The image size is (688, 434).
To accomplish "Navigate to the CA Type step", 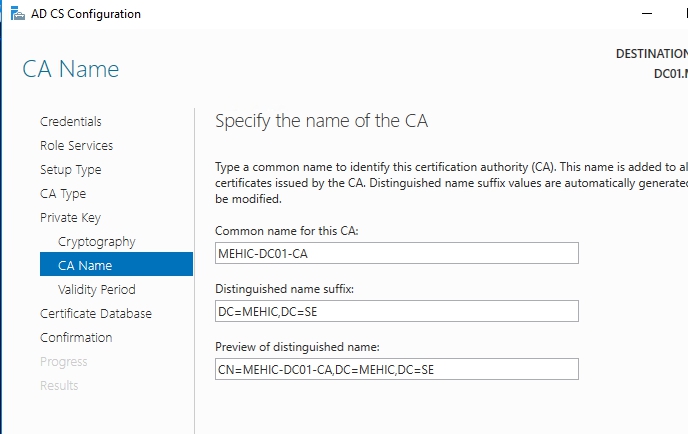I will click(x=63, y=194).
